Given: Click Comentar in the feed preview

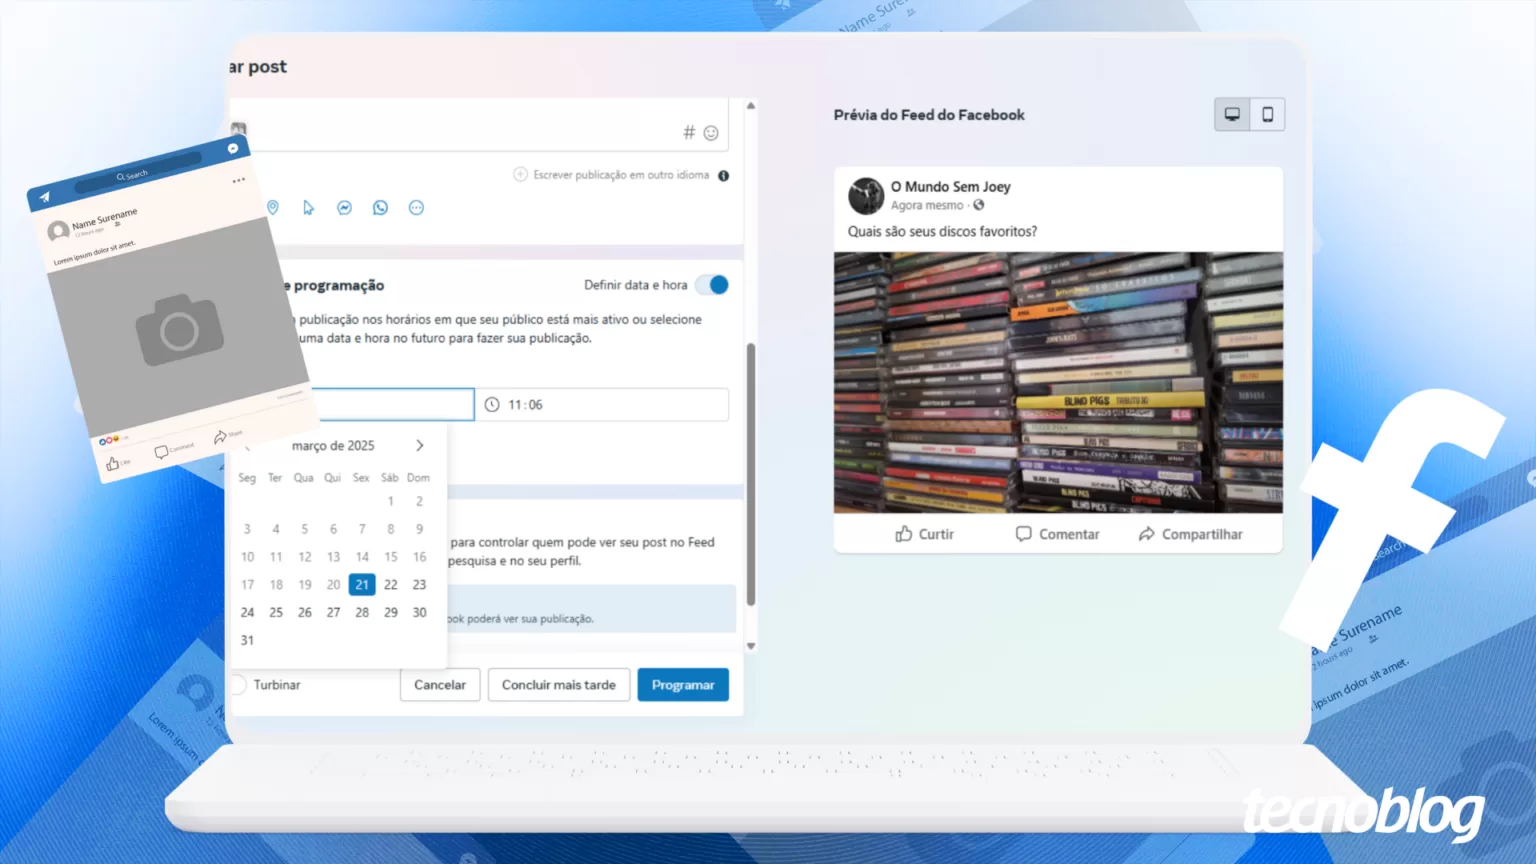Looking at the screenshot, I should coord(1057,534).
